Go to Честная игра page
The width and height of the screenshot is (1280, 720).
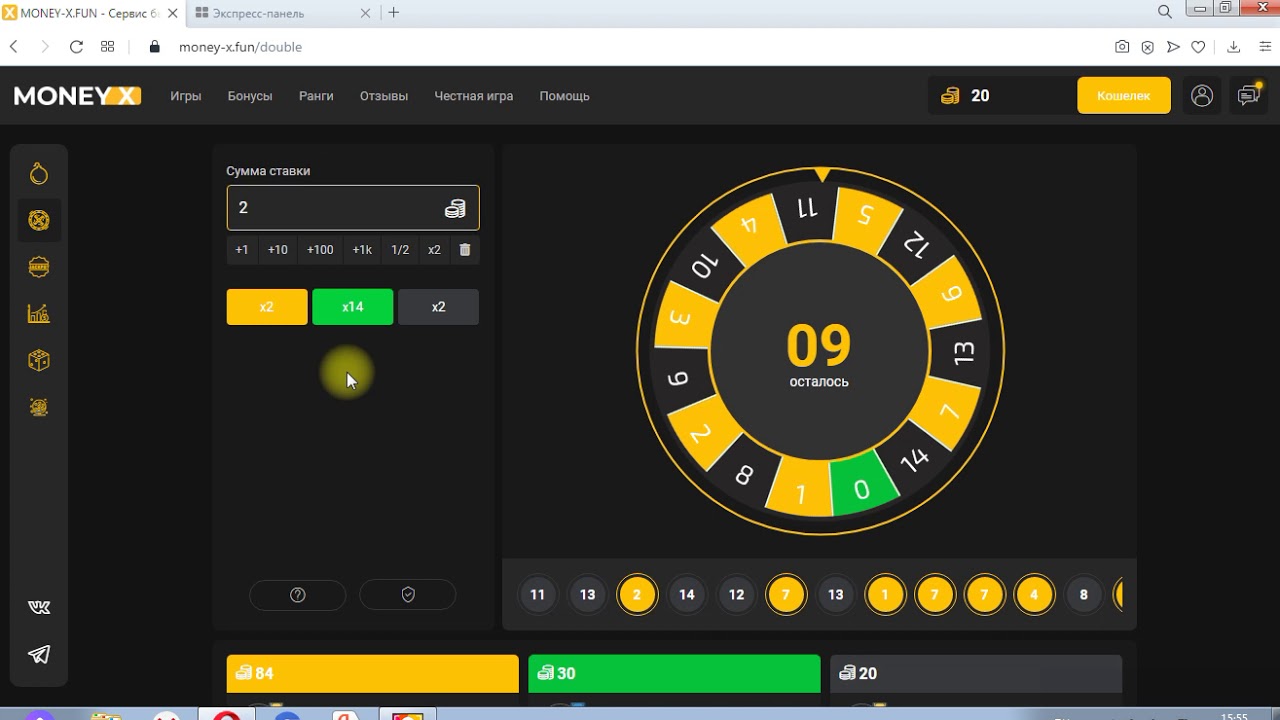(x=474, y=96)
